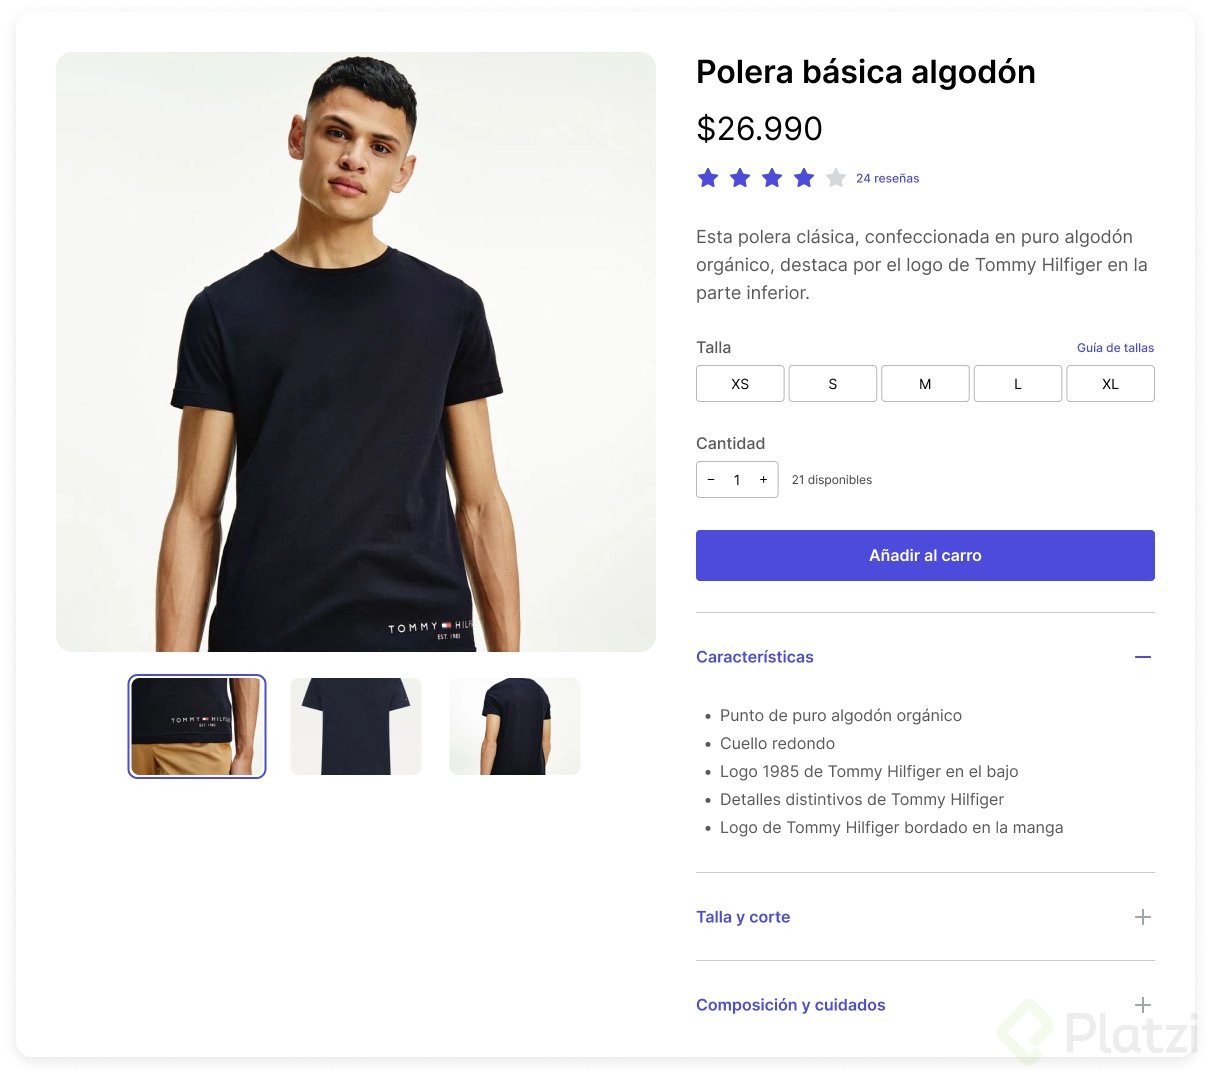
Task: Increase quantity with the plus icon
Action: click(x=763, y=480)
